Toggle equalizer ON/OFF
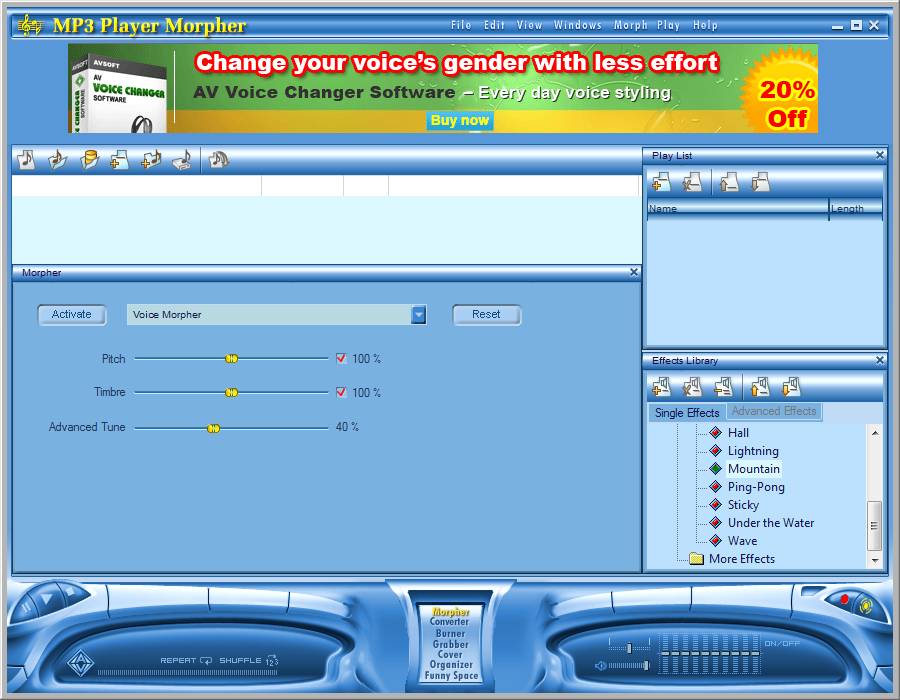The image size is (900, 700). coord(782,643)
